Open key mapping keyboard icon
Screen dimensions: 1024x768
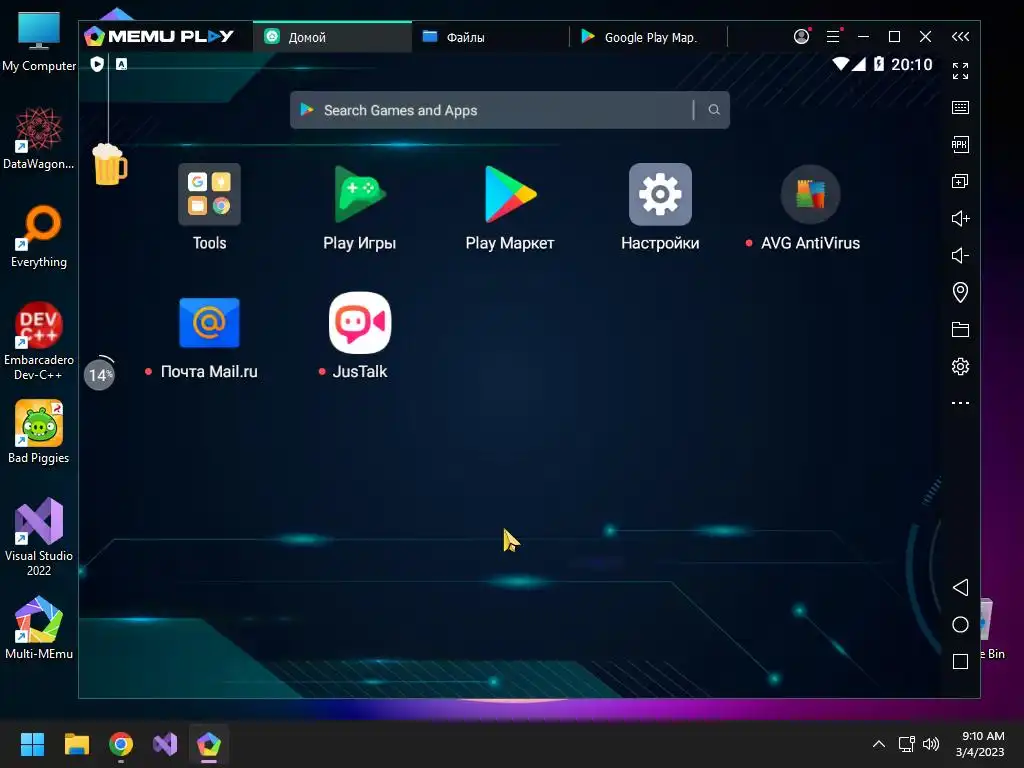pos(960,108)
